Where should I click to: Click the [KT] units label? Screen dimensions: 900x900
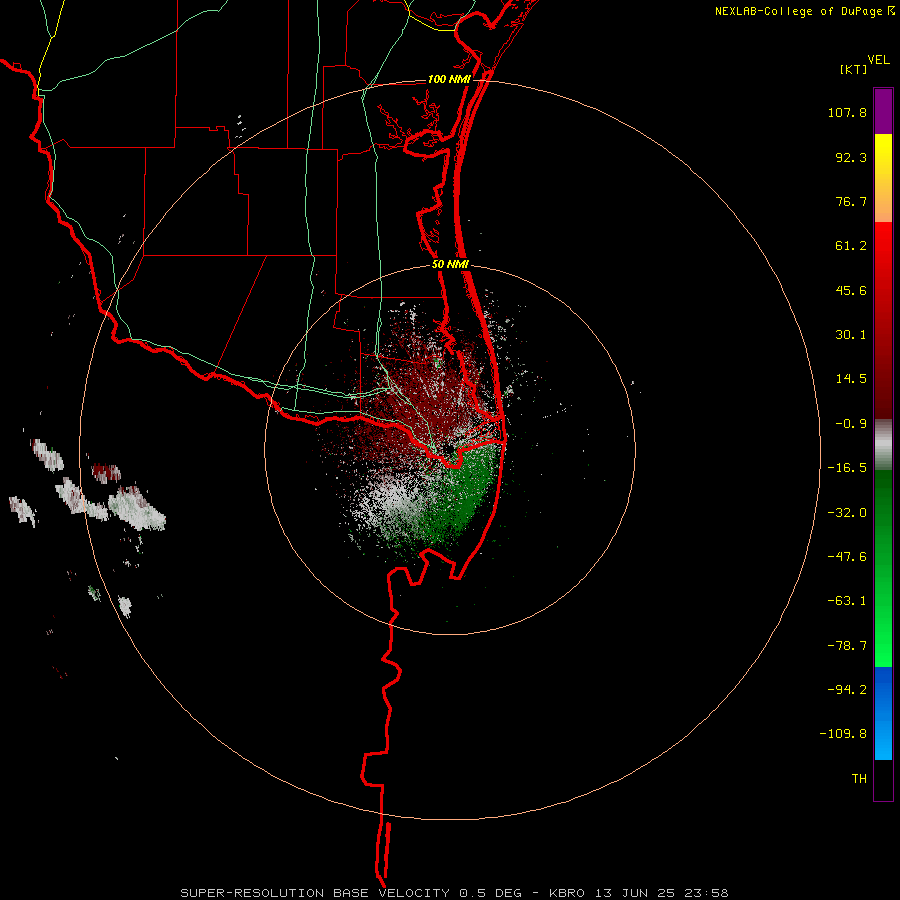854,70
